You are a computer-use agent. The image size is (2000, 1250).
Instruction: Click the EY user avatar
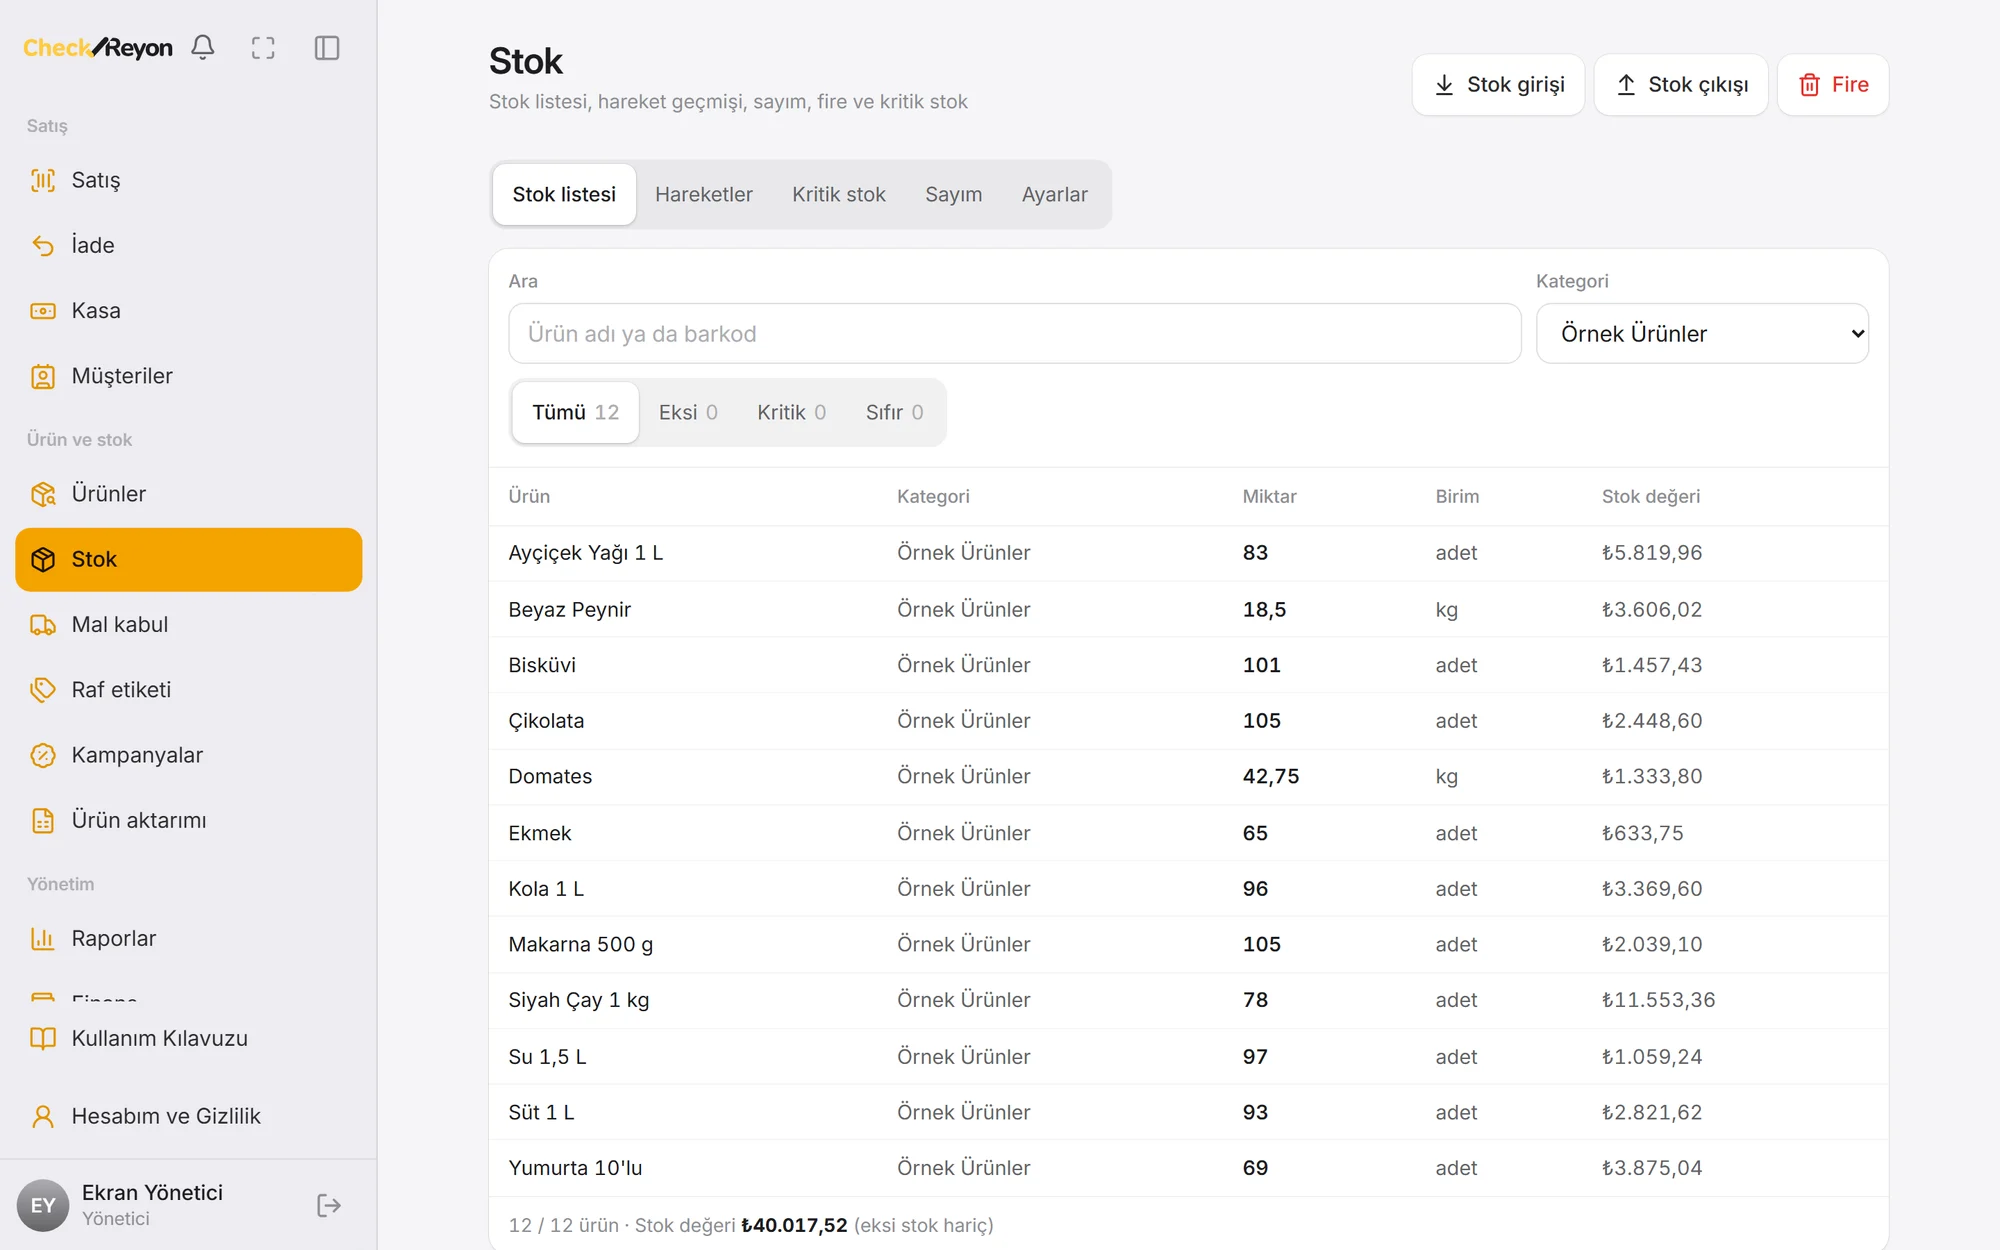pos(43,1205)
